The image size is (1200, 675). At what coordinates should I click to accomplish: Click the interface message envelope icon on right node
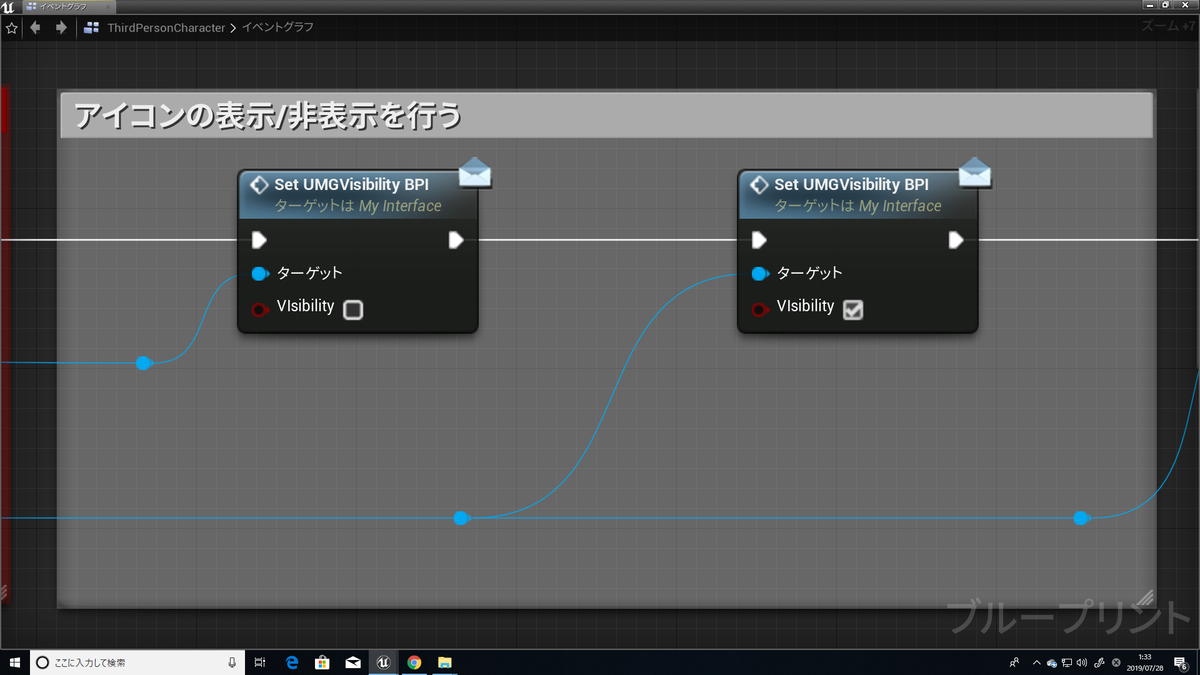[975, 172]
